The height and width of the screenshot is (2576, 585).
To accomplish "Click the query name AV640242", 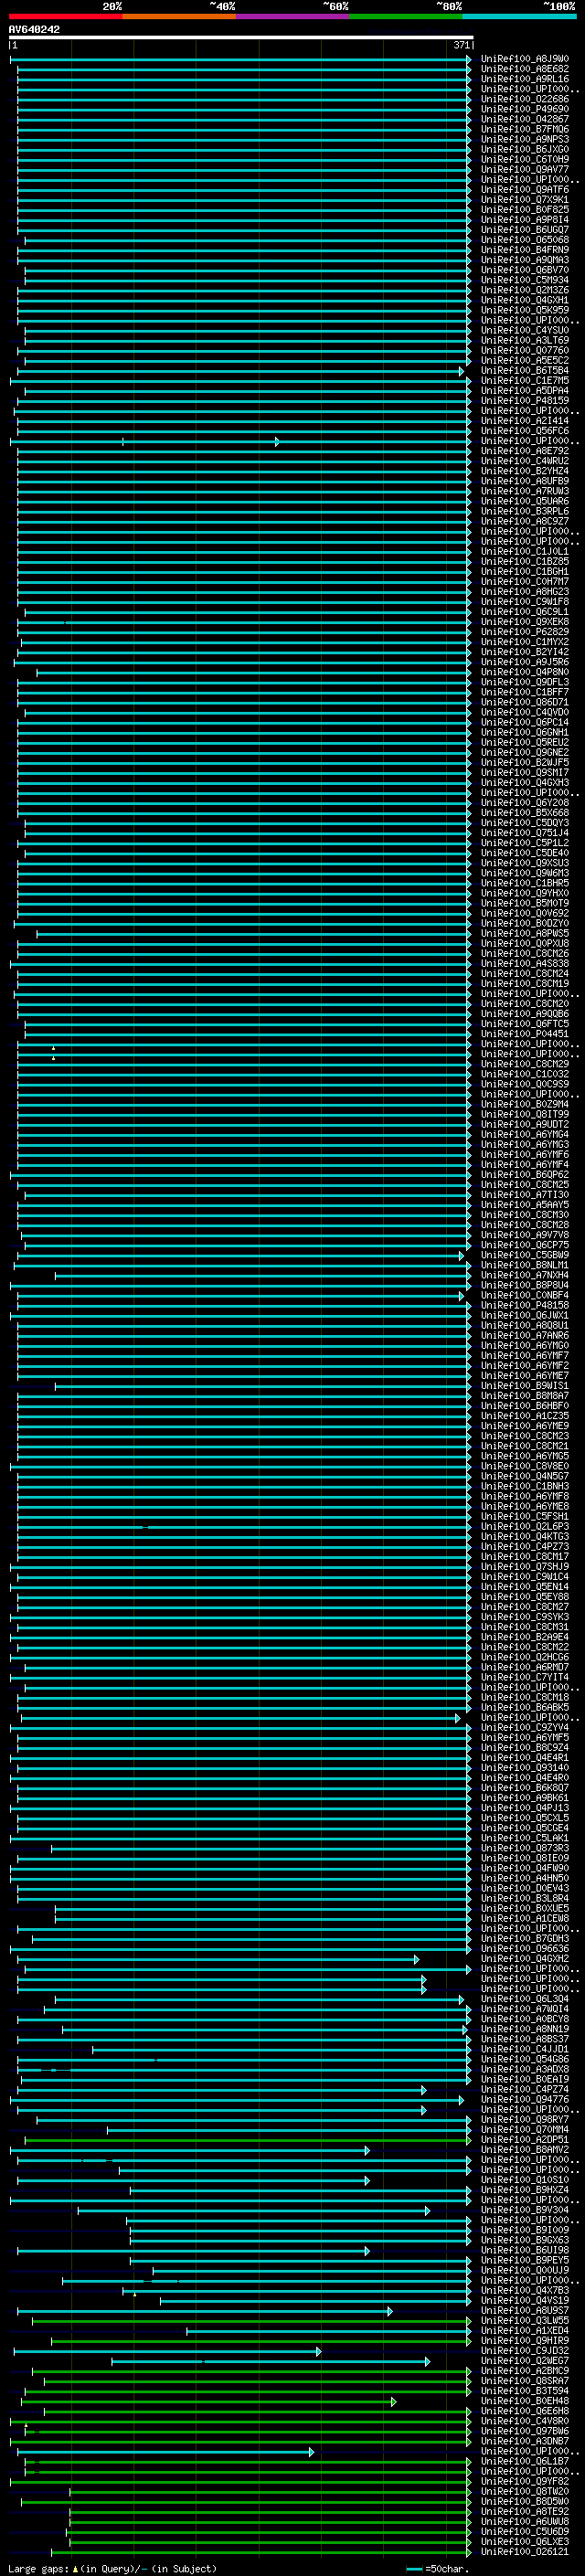I will tap(34, 29).
